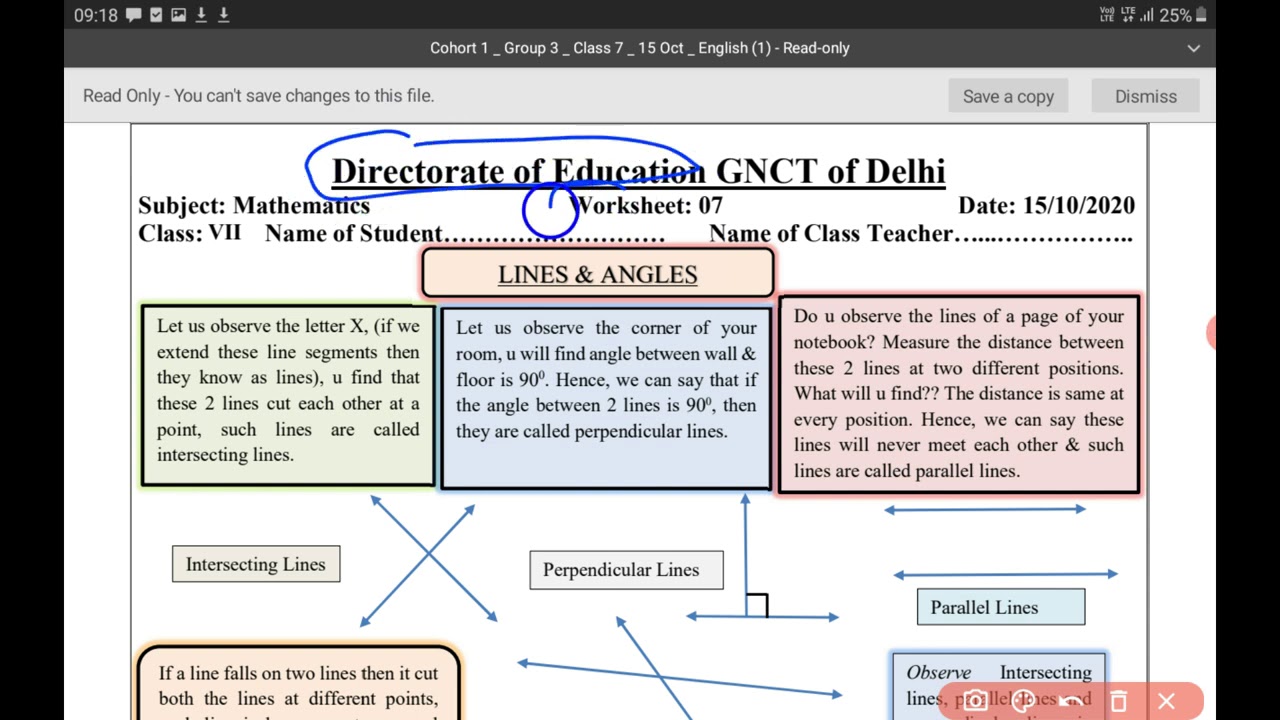Tap the 09:18 clock in status bar
Viewport: 1280px width, 720px height.
[x=96, y=15]
